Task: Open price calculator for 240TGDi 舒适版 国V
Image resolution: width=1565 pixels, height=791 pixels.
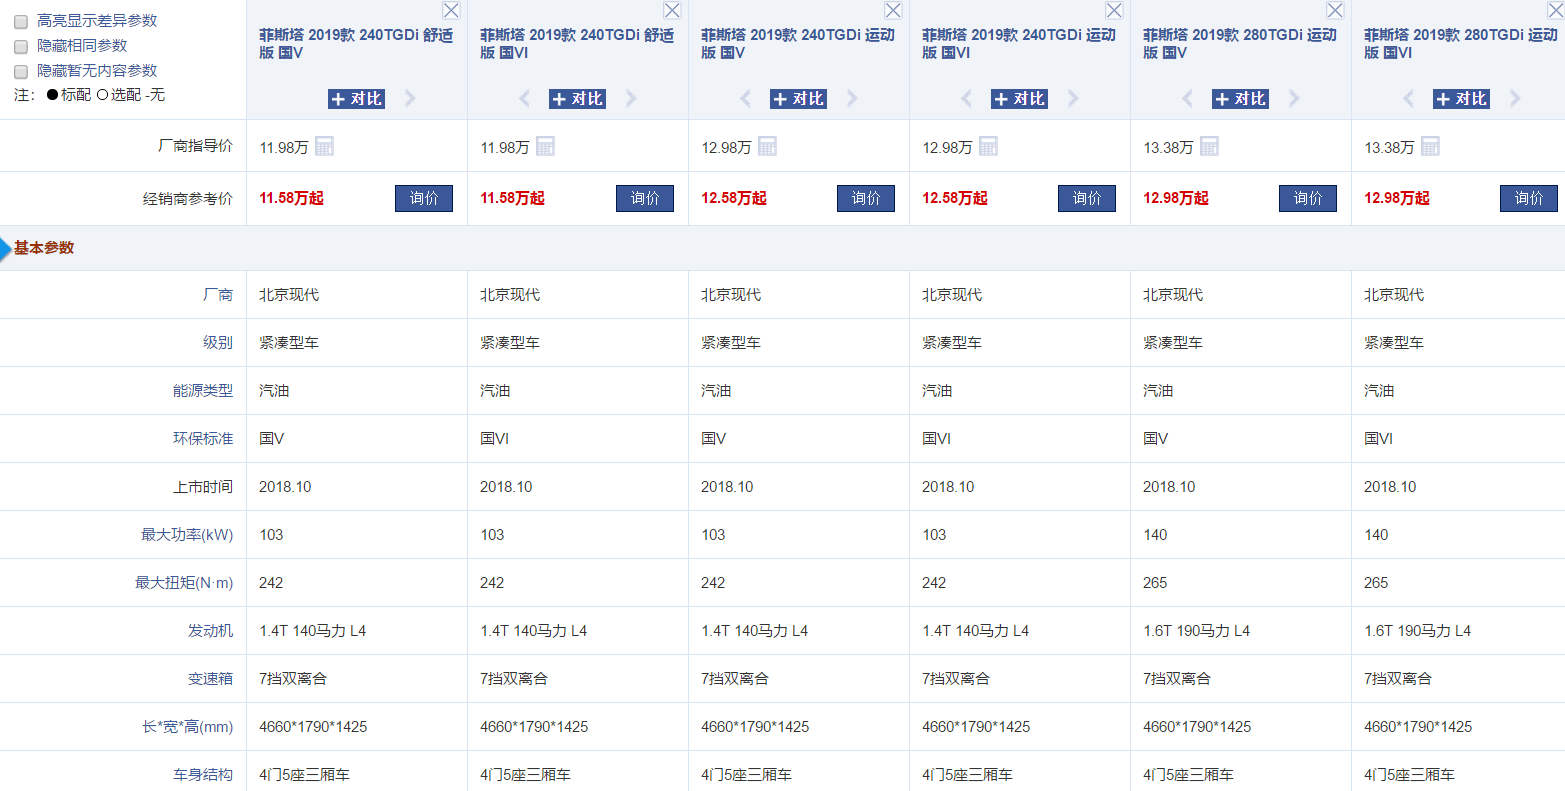Action: point(324,146)
